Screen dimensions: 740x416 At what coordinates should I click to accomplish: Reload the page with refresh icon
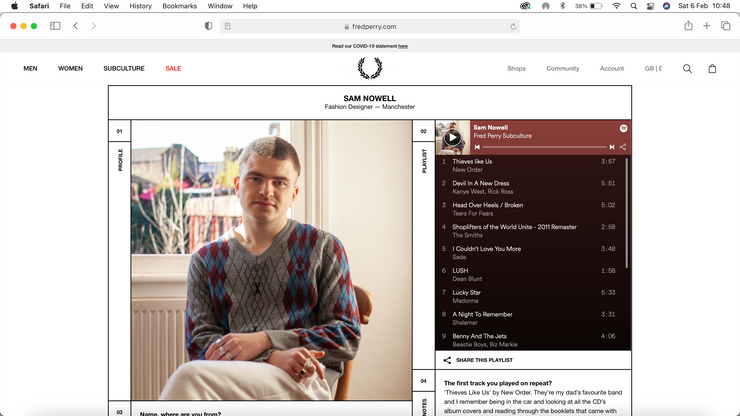tap(513, 26)
